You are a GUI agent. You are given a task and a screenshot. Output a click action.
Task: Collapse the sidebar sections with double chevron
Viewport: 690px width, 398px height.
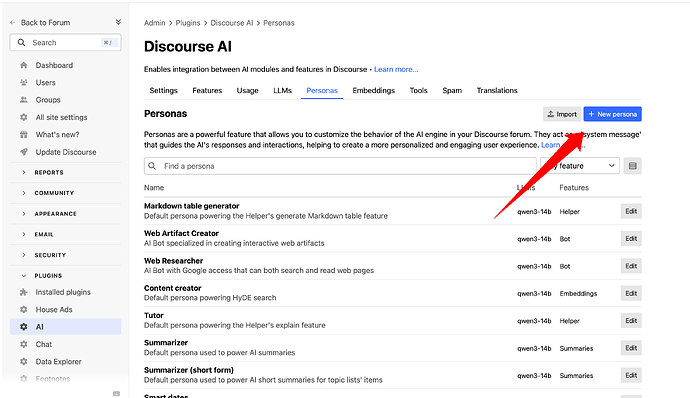(x=118, y=22)
